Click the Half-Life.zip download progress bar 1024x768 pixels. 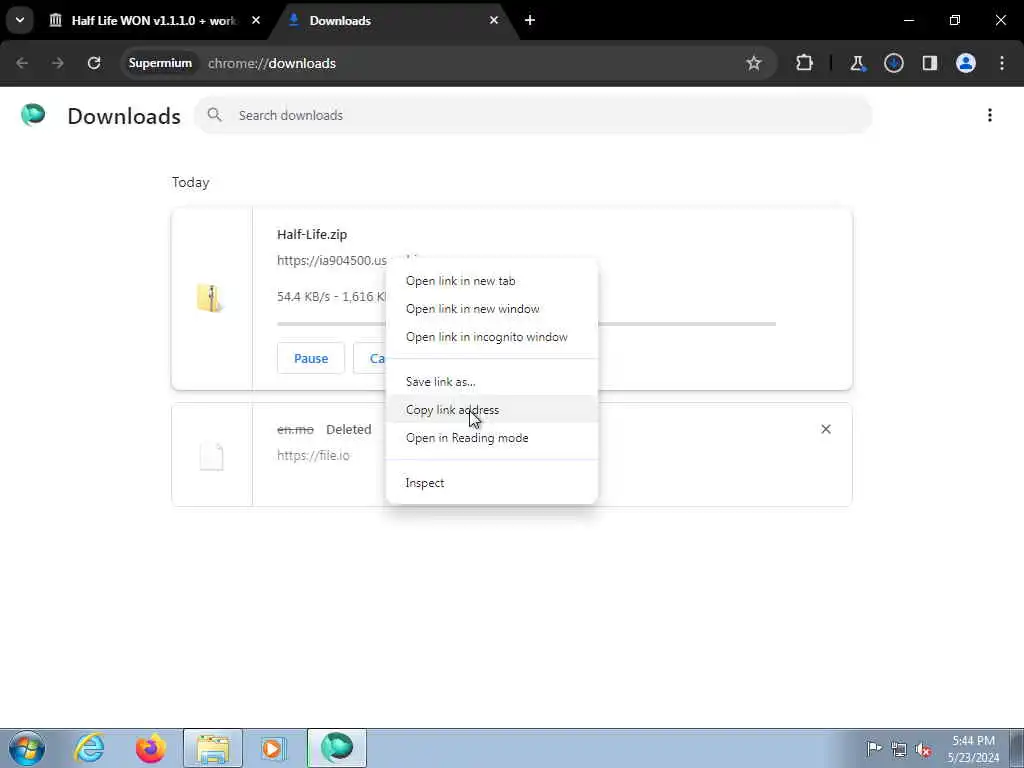pos(526,324)
